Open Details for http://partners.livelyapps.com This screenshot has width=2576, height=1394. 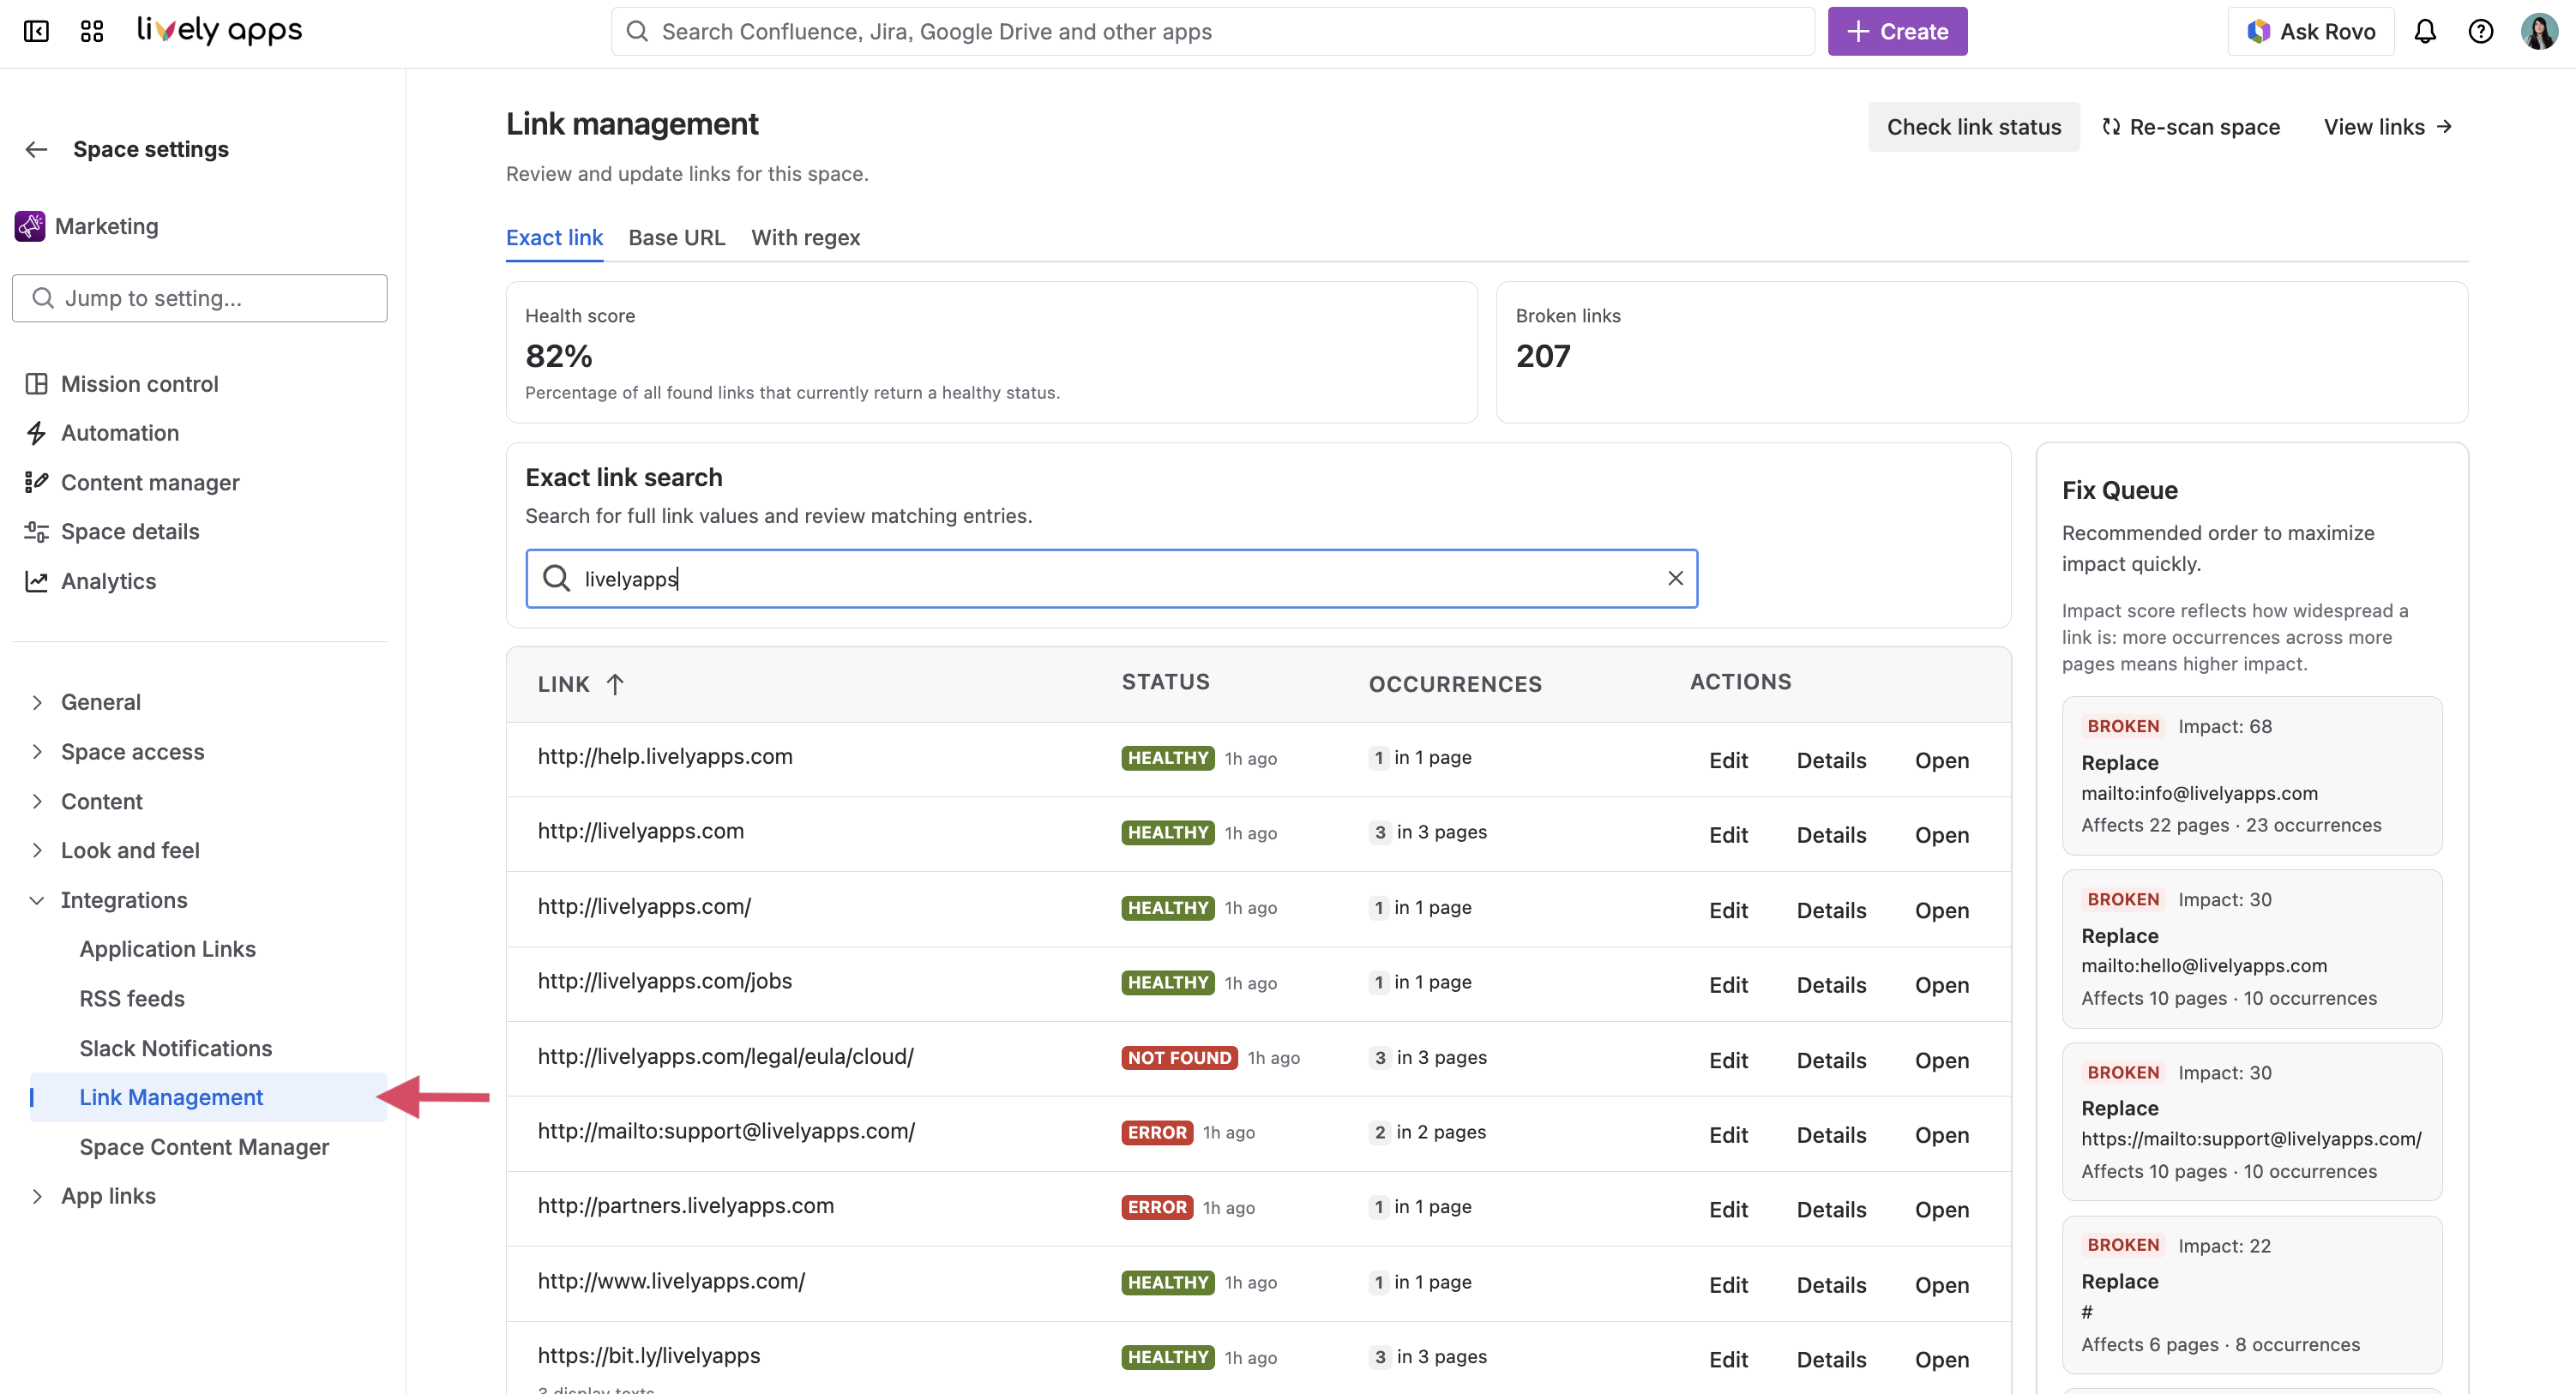(x=1830, y=1209)
